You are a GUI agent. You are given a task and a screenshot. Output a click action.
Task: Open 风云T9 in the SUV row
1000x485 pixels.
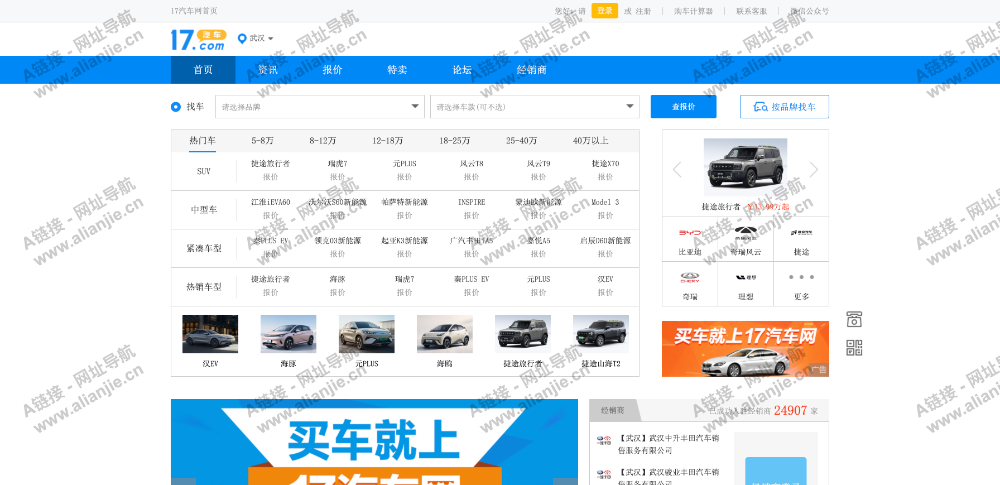tap(538, 163)
